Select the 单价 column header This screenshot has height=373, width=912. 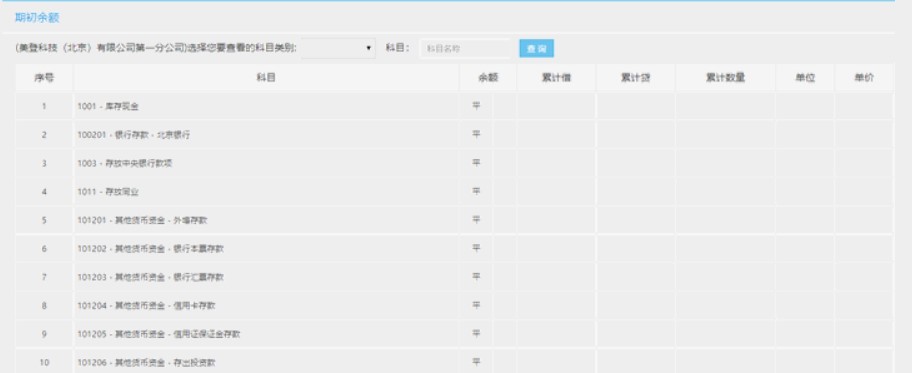coord(864,78)
